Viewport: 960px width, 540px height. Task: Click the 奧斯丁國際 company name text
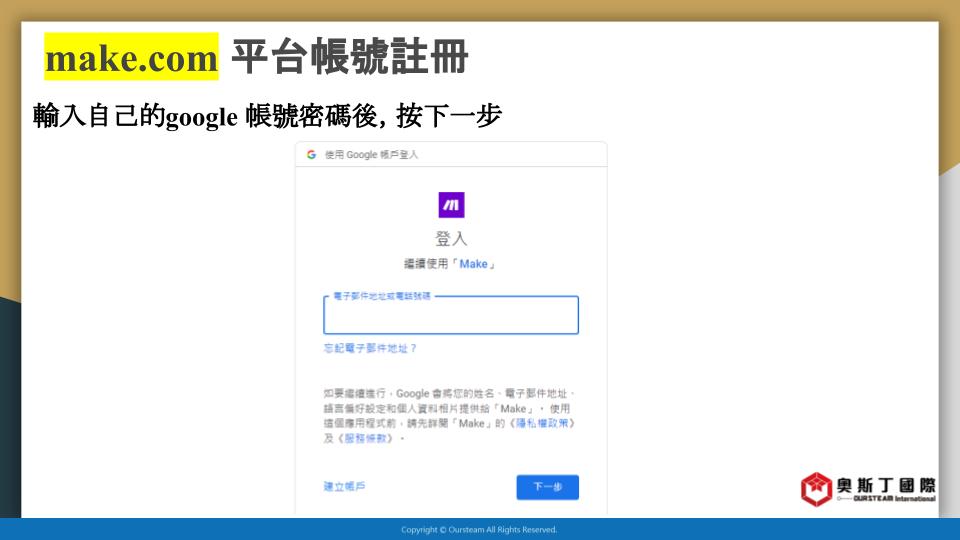pos(886,485)
